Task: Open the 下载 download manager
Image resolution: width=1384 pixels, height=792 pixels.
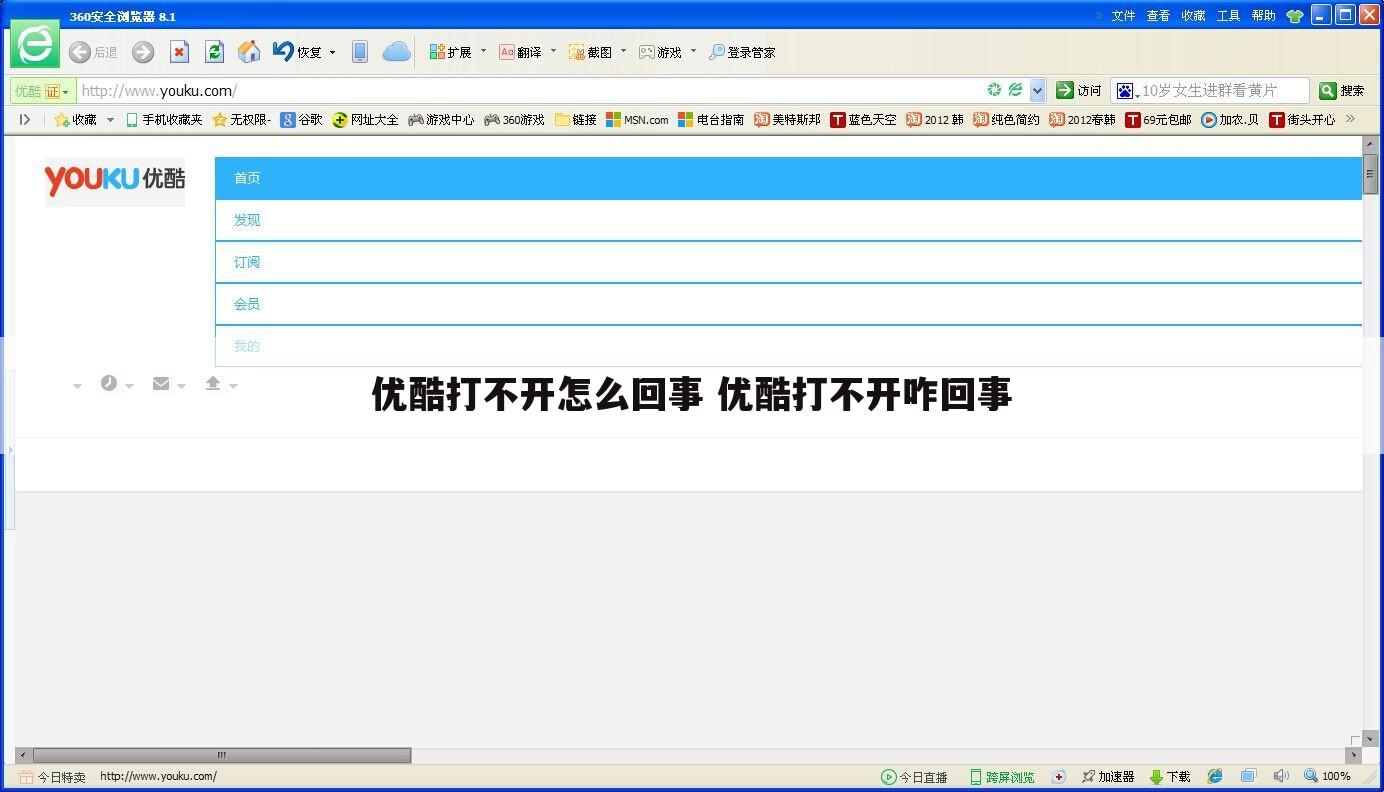Action: pos(1170,777)
